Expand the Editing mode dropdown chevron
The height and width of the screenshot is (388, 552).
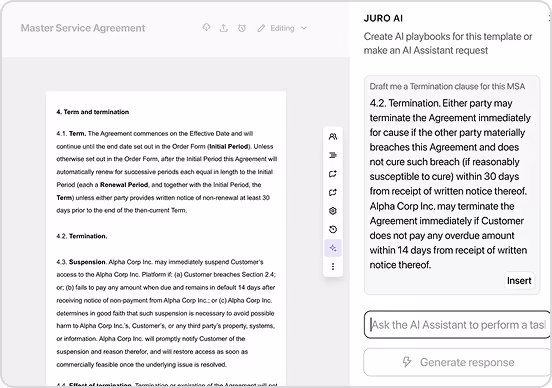[304, 28]
